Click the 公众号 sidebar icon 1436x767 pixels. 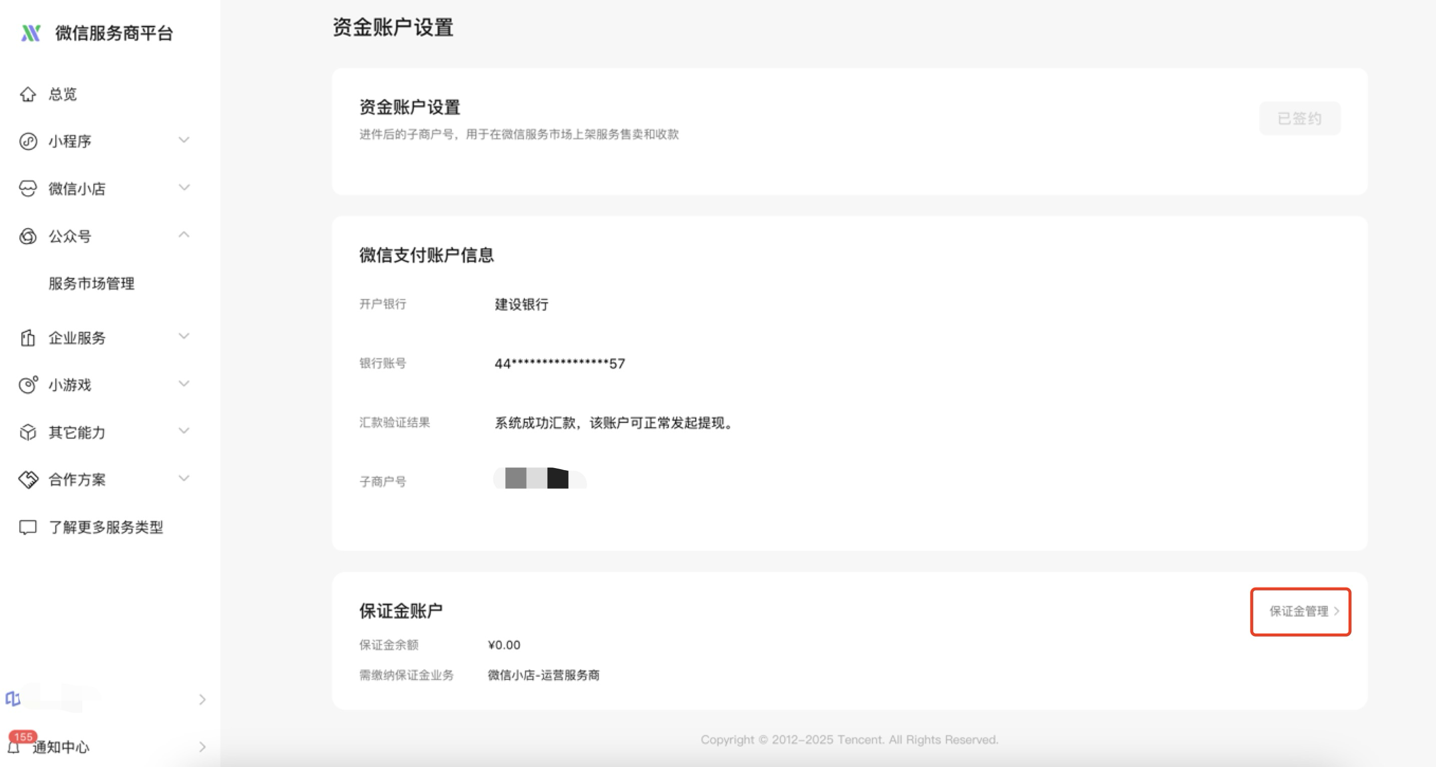28,236
